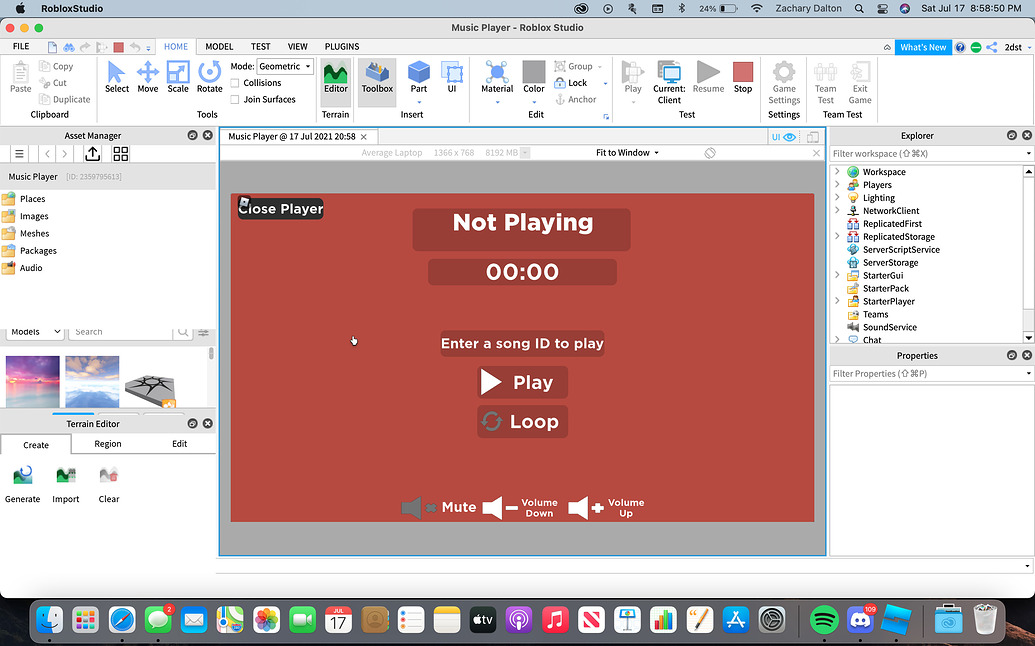Switch to the Edit tab in Terrain Editor
This screenshot has height=646, width=1035.
coord(180,443)
